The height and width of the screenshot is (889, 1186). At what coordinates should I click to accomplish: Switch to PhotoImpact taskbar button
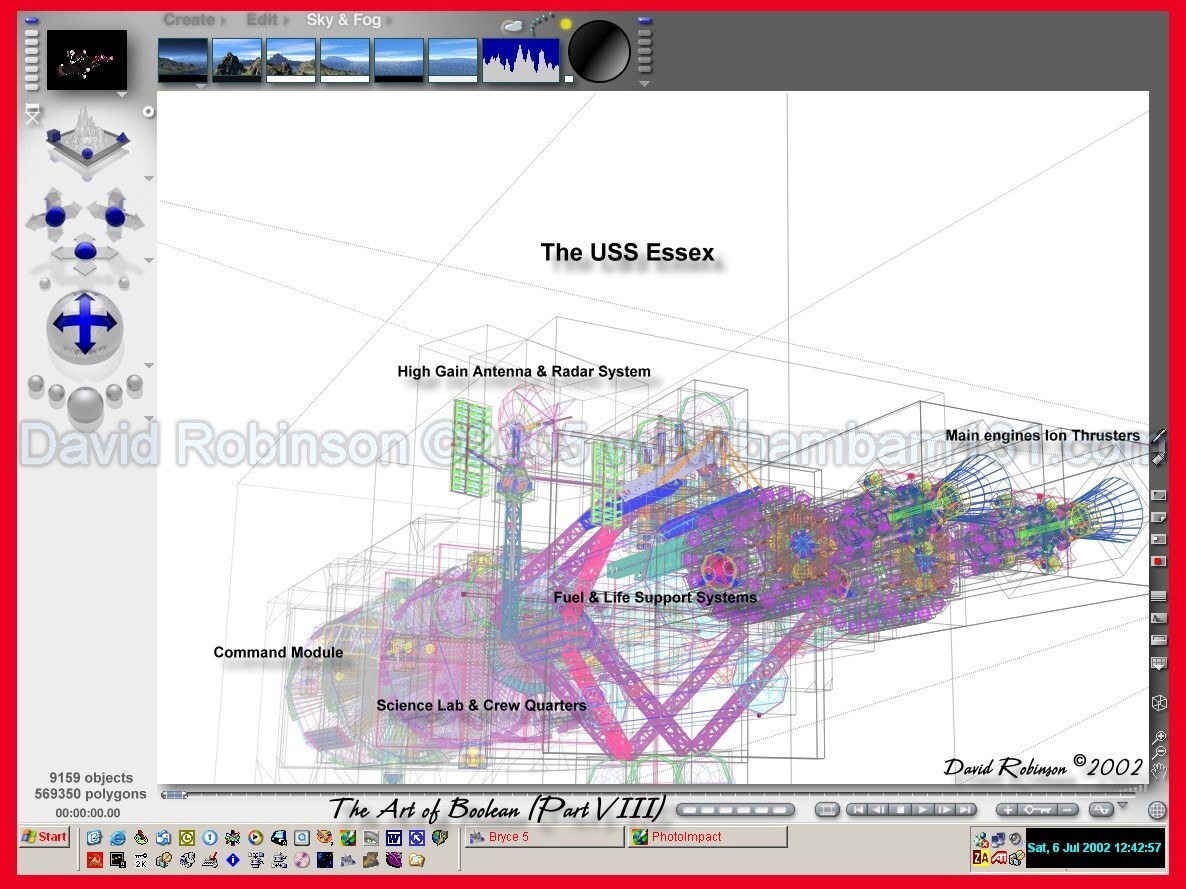[708, 837]
